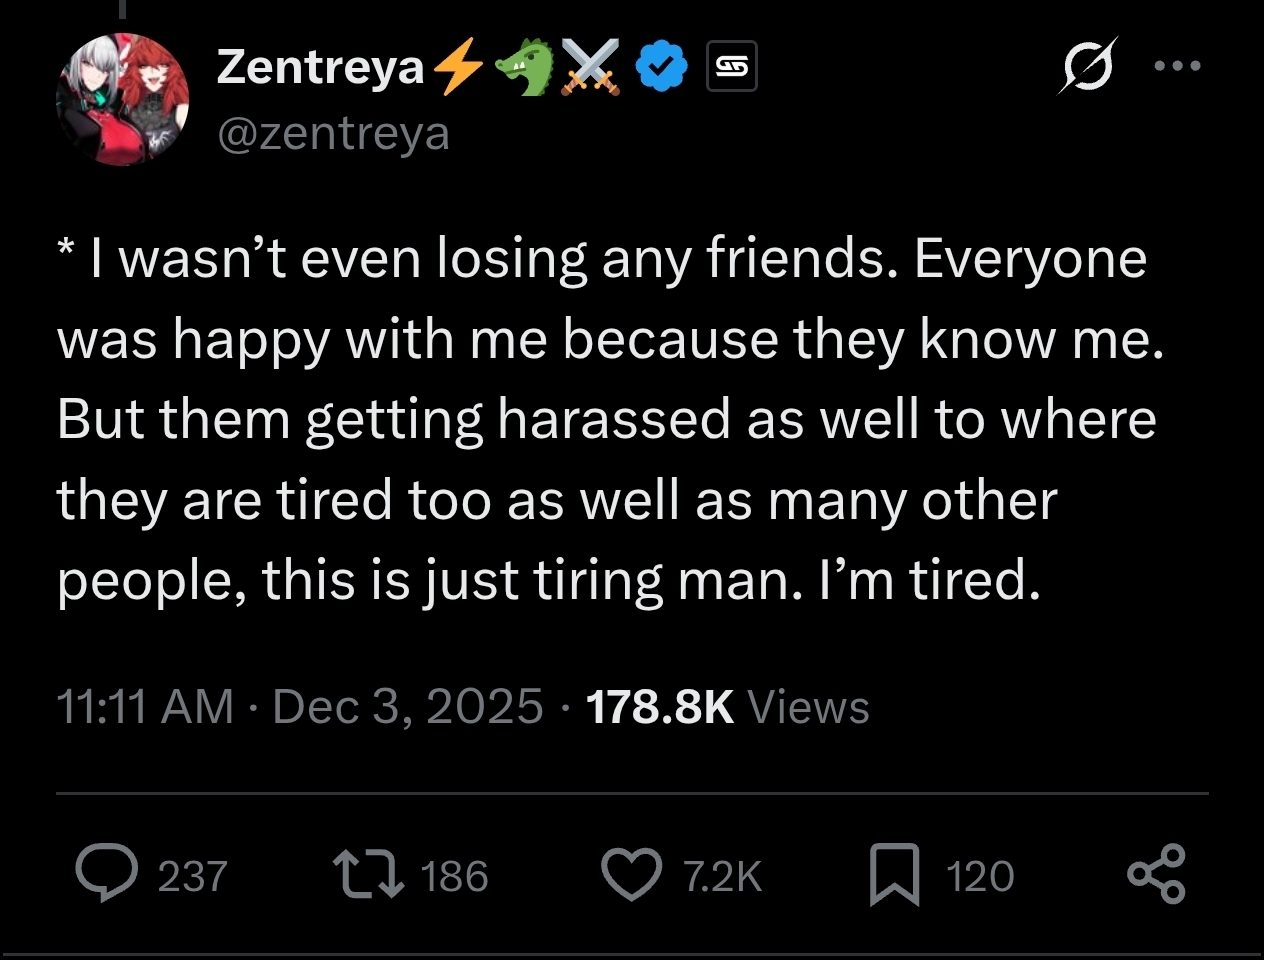Bookmark this tweet with the bookmark icon
Viewport: 1264px width, 960px height.
(x=894, y=875)
